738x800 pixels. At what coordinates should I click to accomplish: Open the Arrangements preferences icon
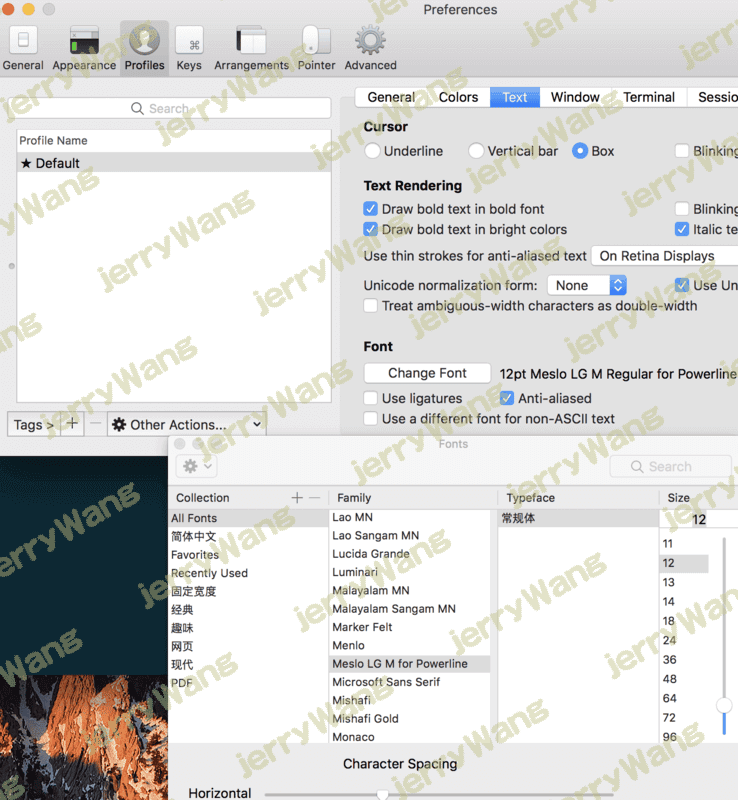click(x=251, y=41)
